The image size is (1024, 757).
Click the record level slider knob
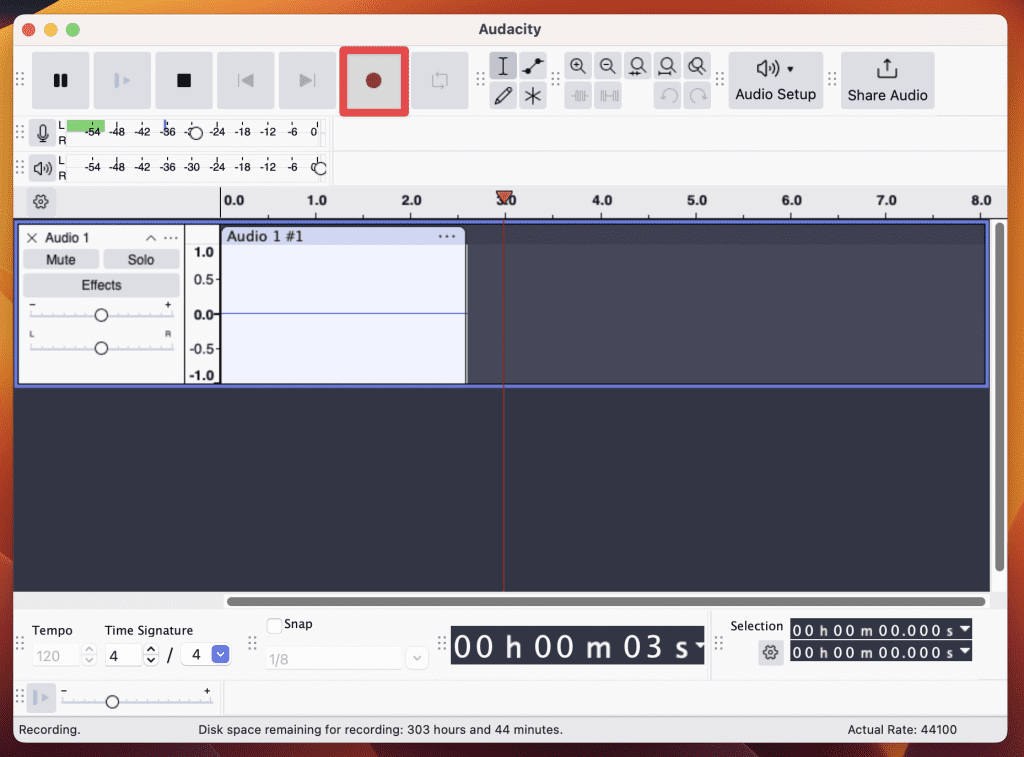(x=195, y=133)
